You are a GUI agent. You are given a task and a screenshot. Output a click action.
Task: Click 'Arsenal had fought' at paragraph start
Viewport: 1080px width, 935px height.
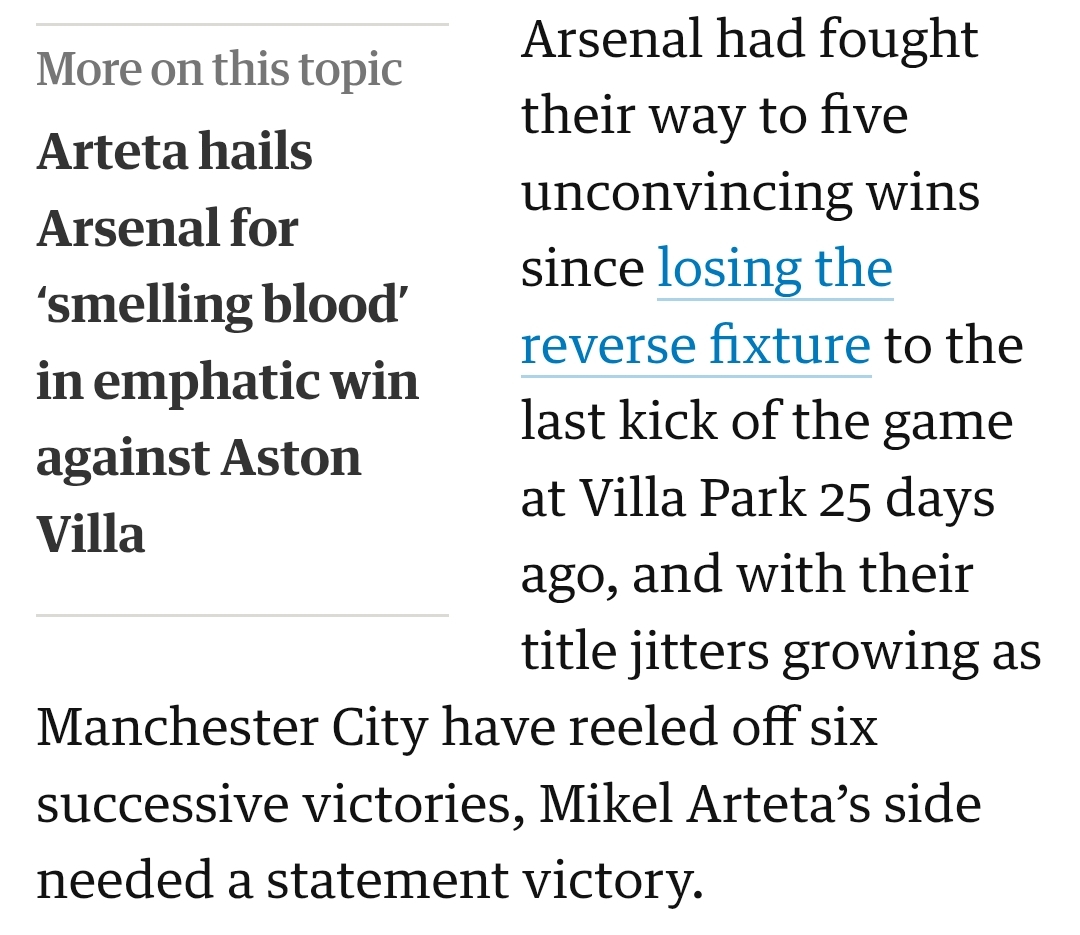749,40
